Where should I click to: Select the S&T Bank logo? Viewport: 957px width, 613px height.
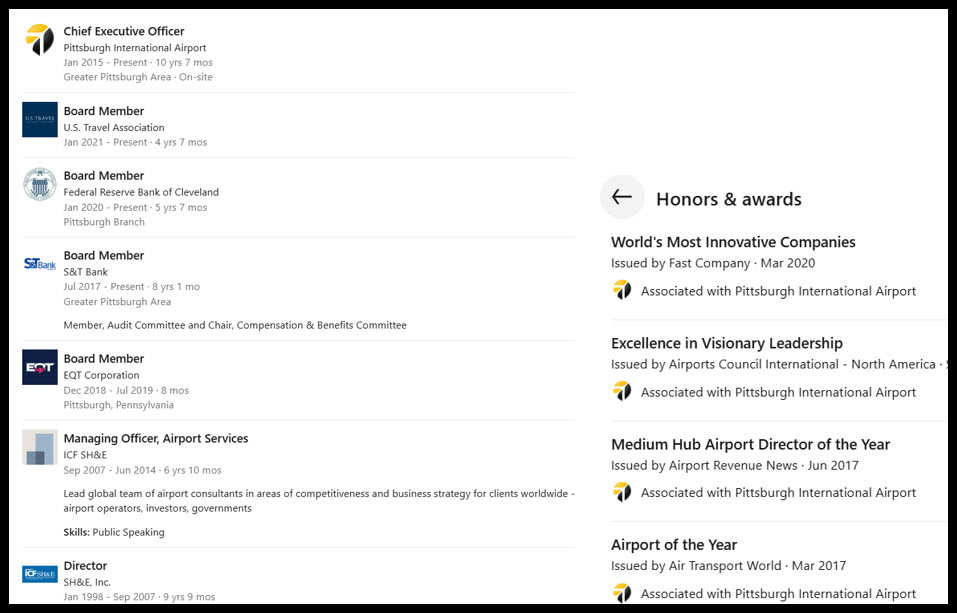click(40, 264)
